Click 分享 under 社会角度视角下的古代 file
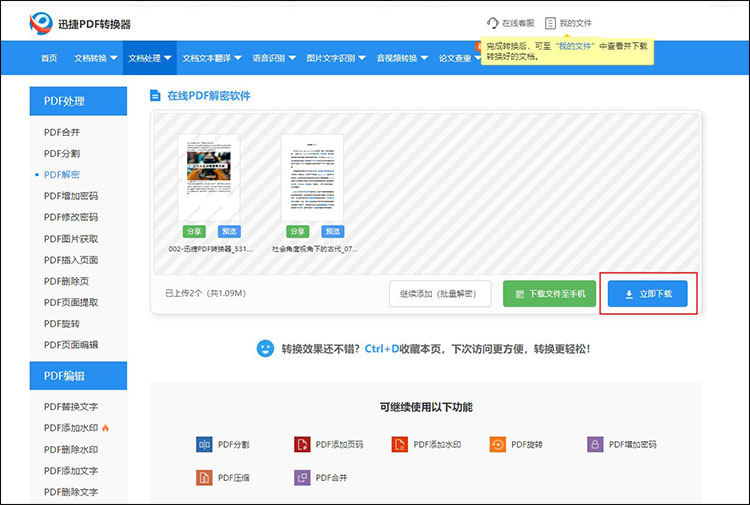Viewport: 750px width, 505px height. tap(298, 231)
